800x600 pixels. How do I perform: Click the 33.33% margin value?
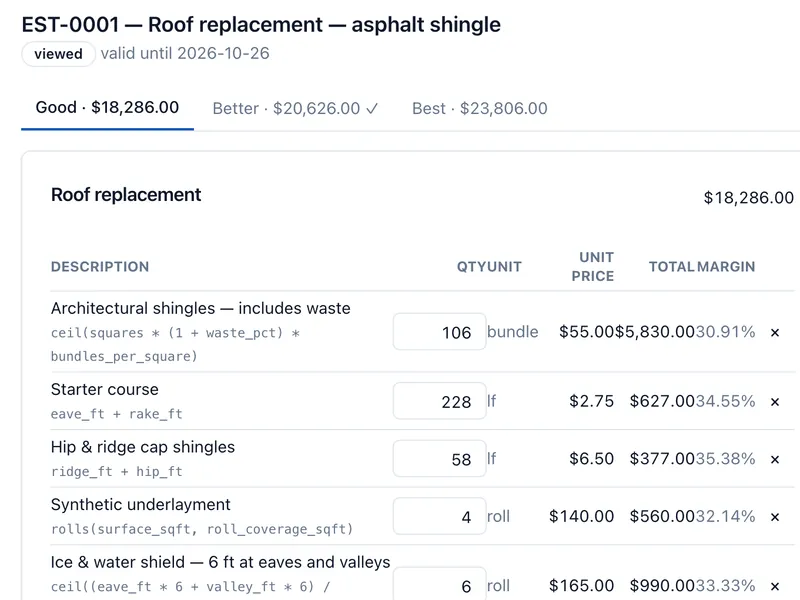(x=725, y=586)
